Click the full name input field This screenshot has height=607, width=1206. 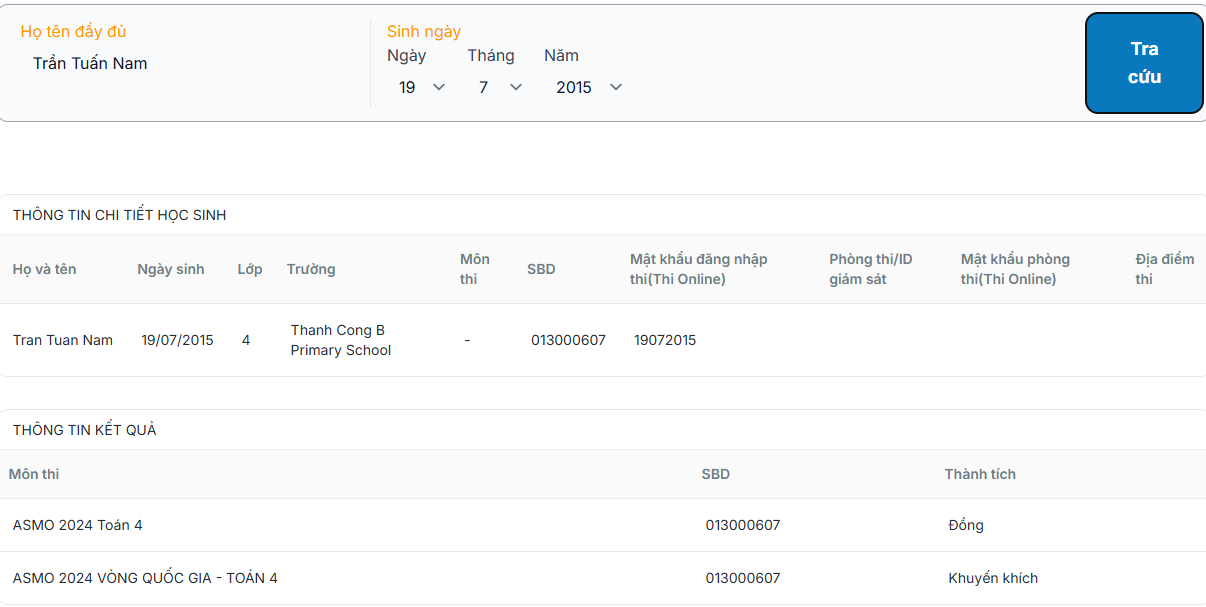190,64
